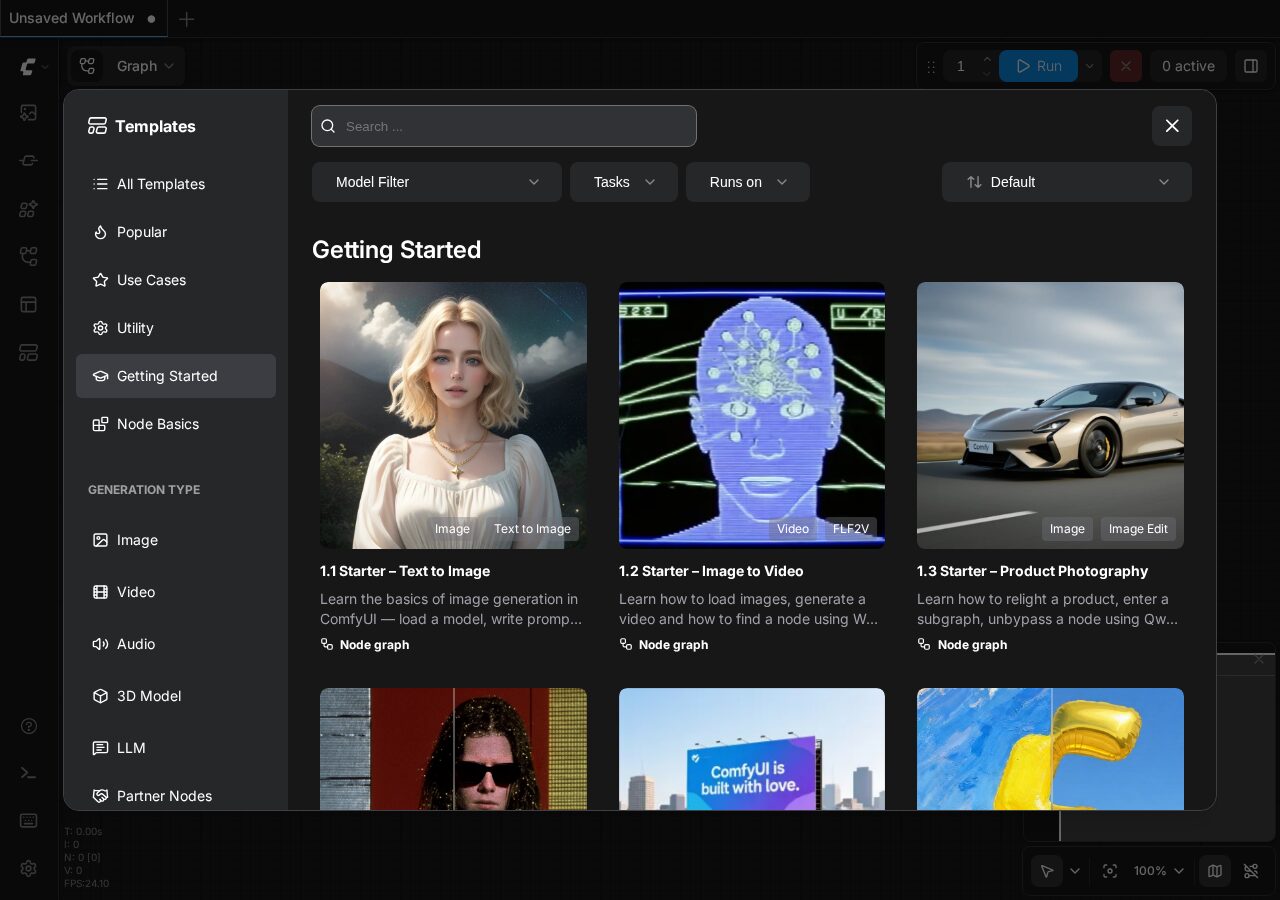Select All Templates in the sidebar

pyautogui.click(x=176, y=184)
